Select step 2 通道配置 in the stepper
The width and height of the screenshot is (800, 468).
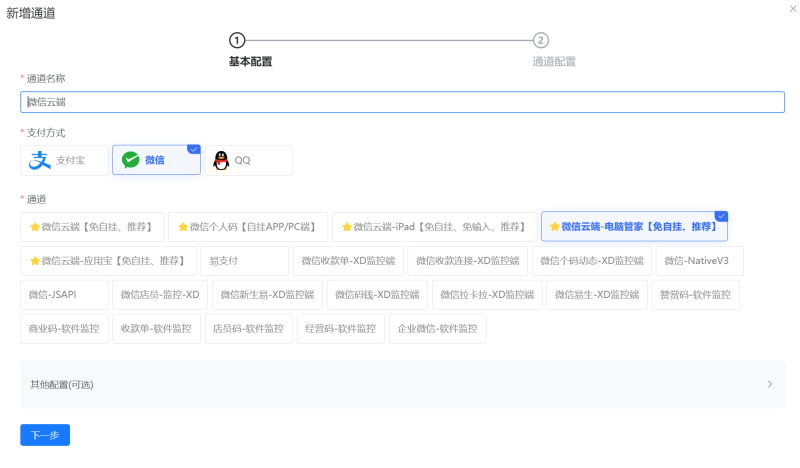(x=554, y=50)
